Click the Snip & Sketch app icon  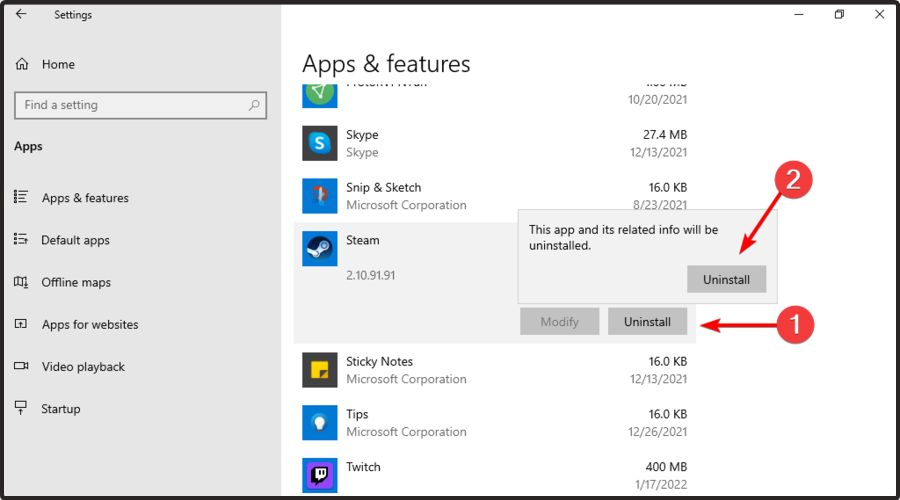320,196
